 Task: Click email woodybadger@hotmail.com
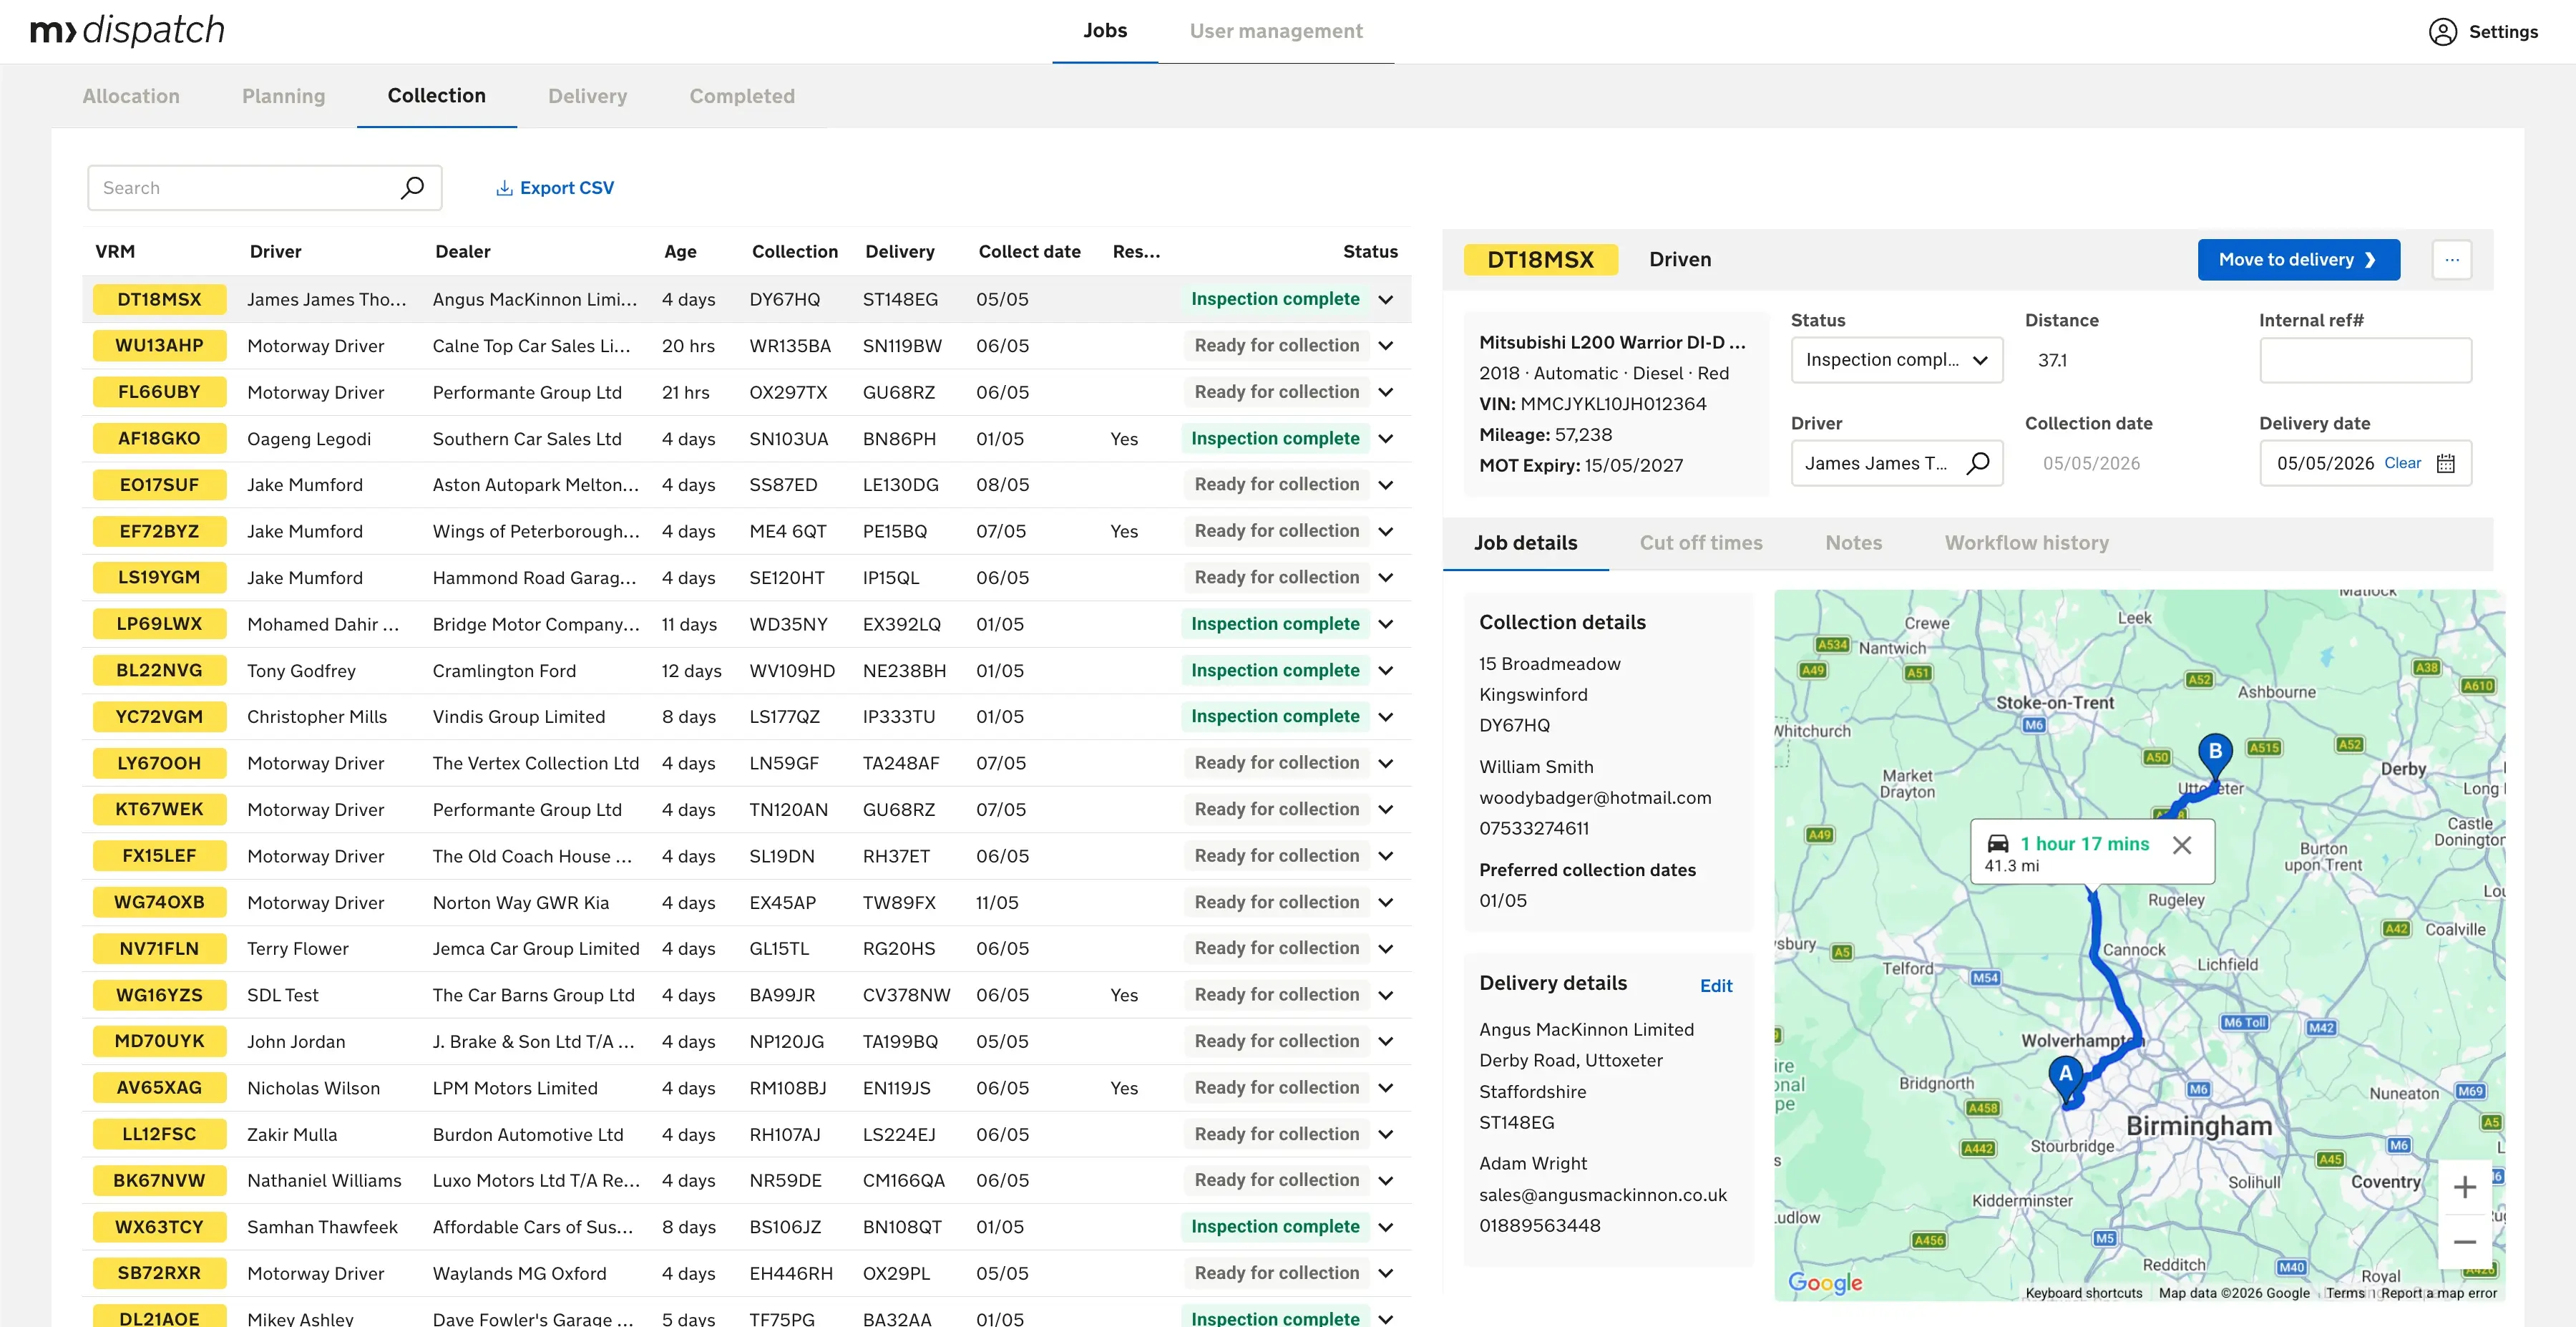point(1595,798)
